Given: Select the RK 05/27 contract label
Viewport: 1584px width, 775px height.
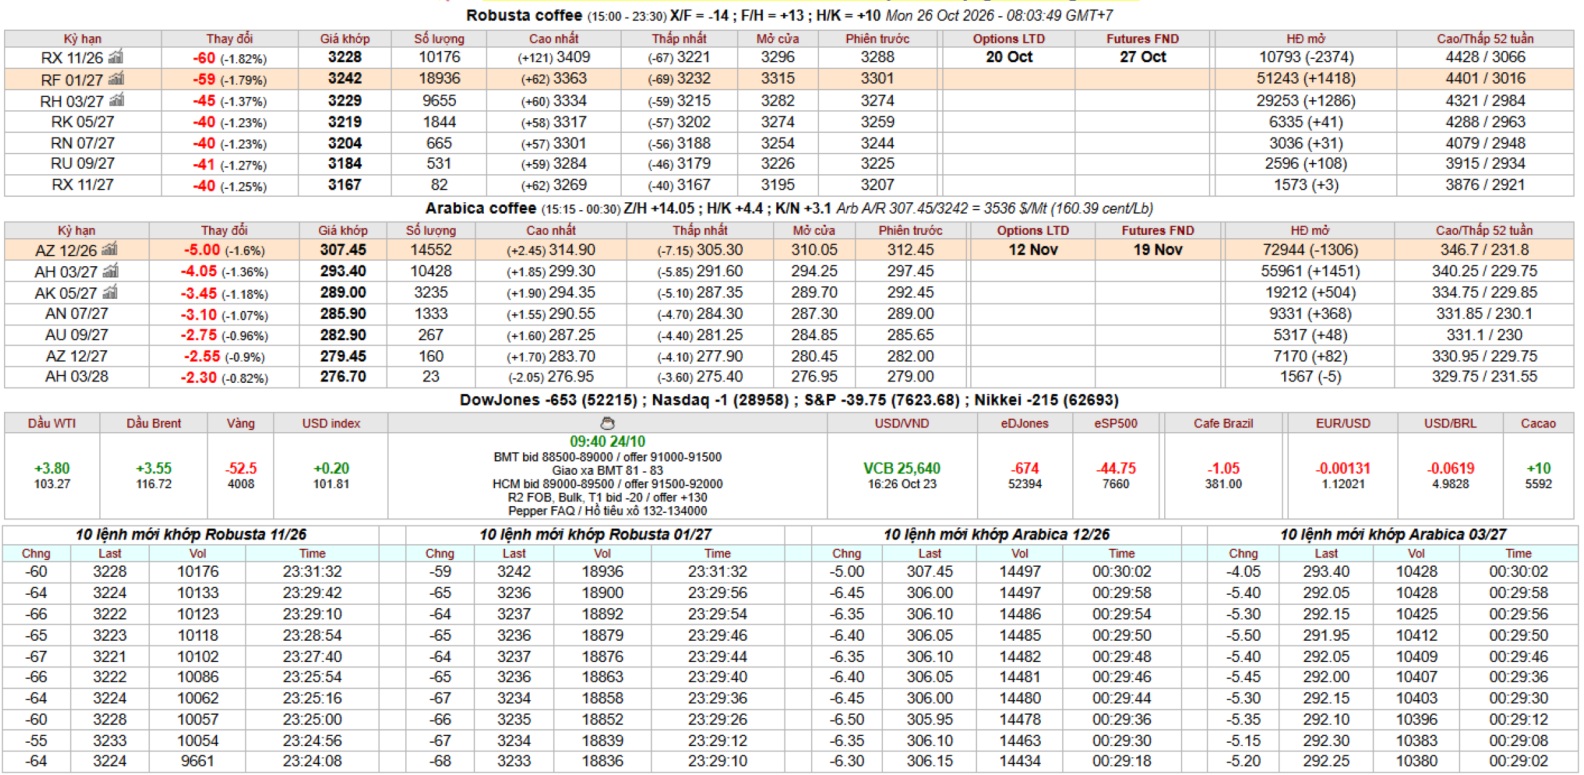Looking at the screenshot, I should pos(83,122).
